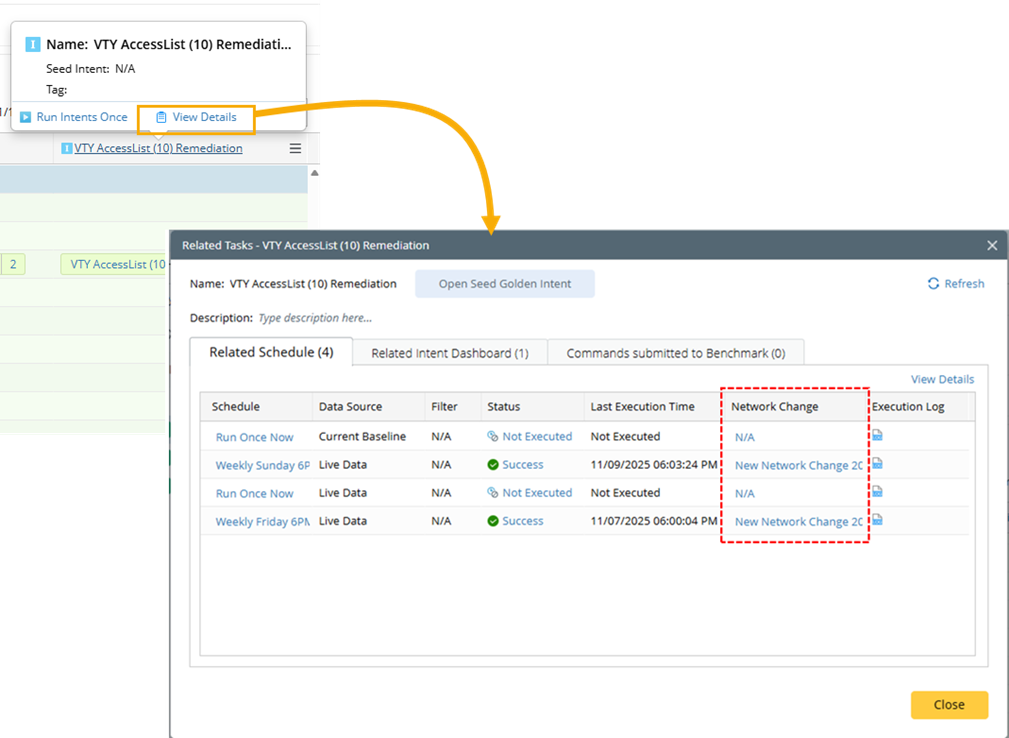This screenshot has width=1009, height=738.
Task: Open the Run Once Now Current Baseline schedule
Action: tap(254, 437)
